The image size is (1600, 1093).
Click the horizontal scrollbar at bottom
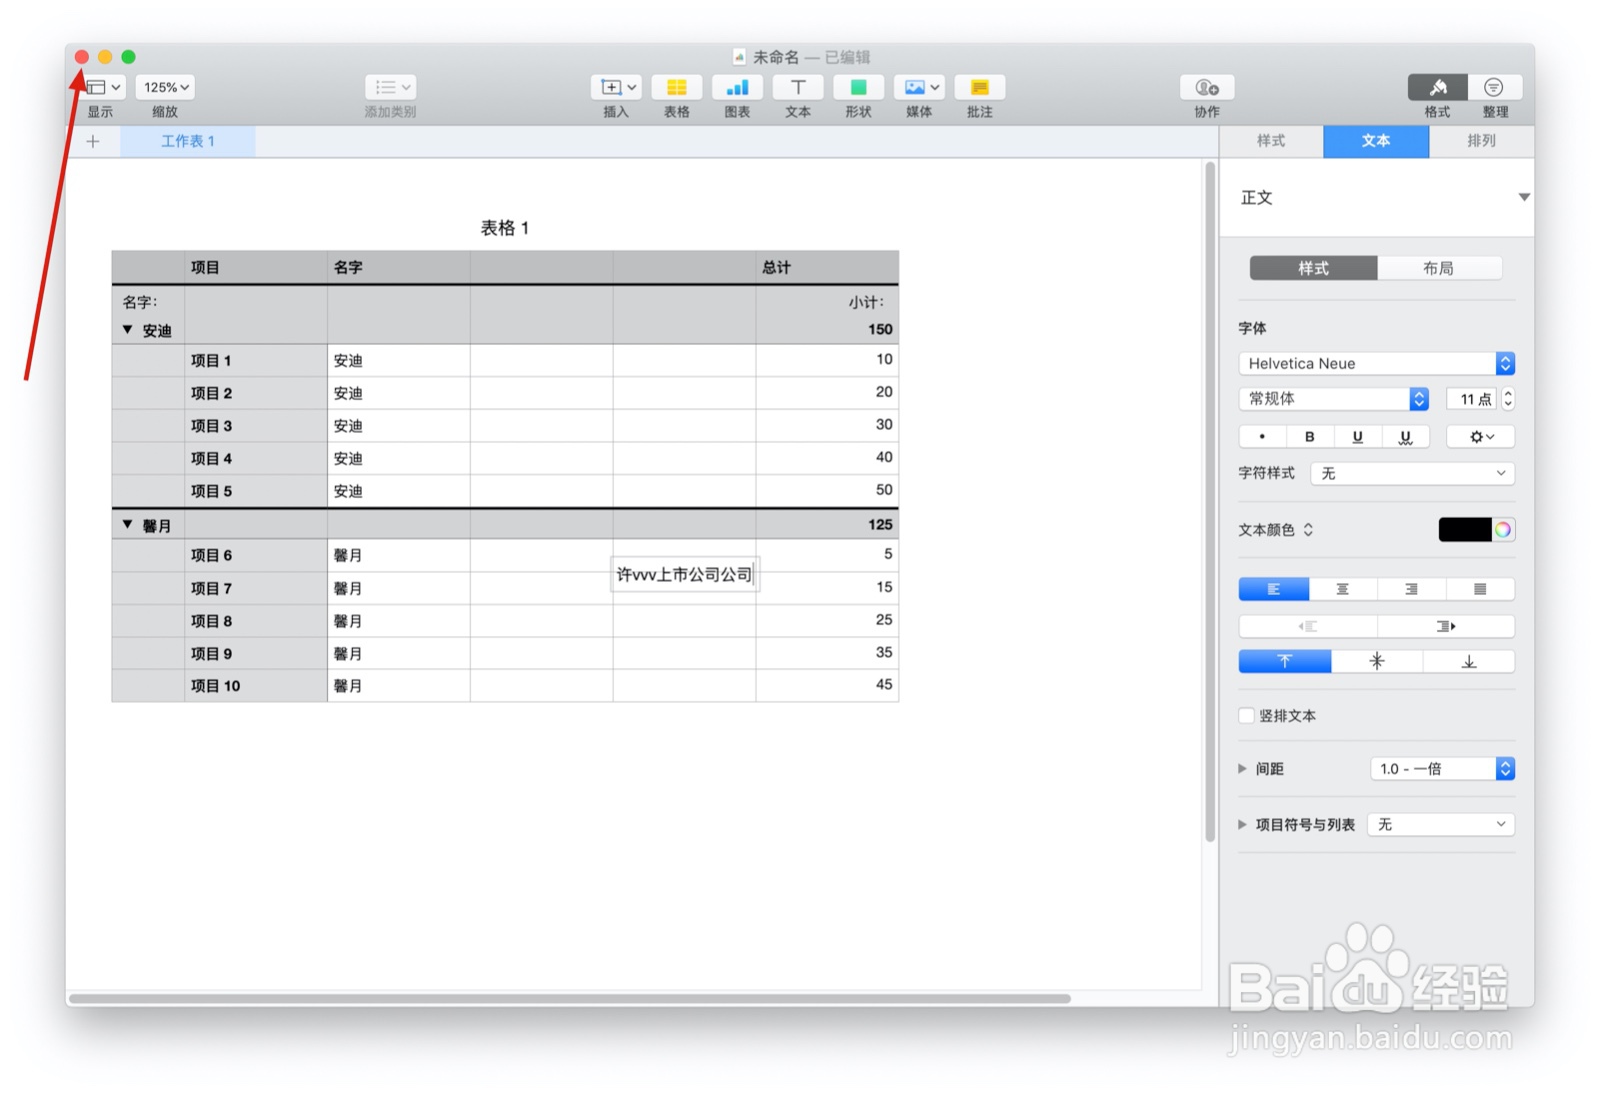569,998
